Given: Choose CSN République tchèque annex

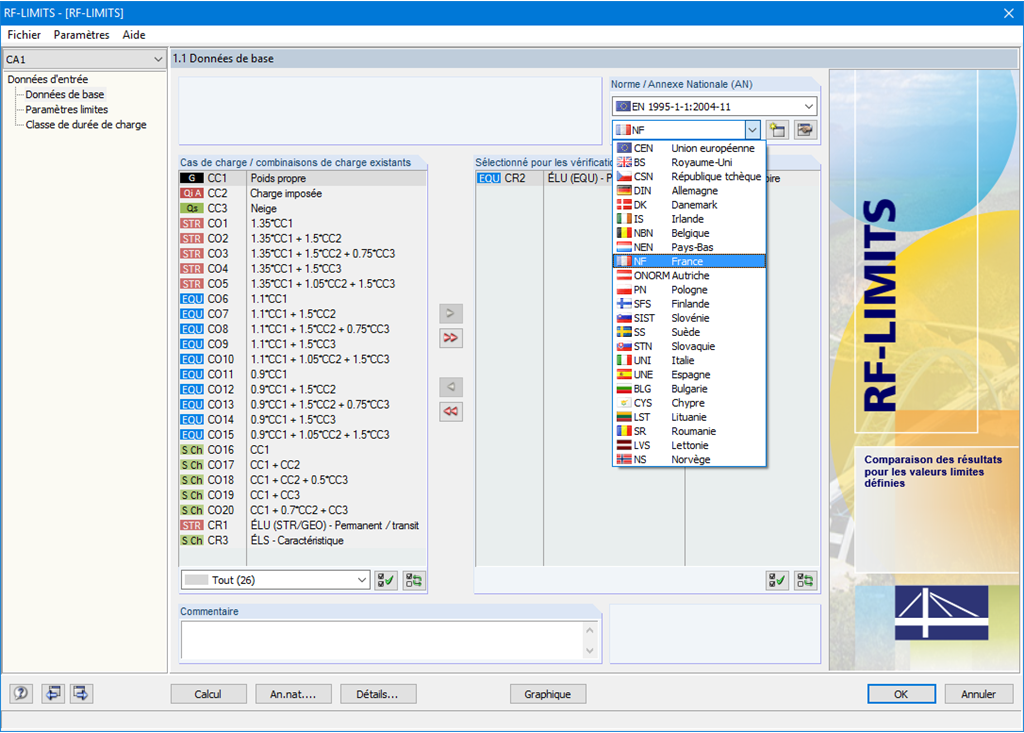Looking at the screenshot, I should [x=689, y=176].
